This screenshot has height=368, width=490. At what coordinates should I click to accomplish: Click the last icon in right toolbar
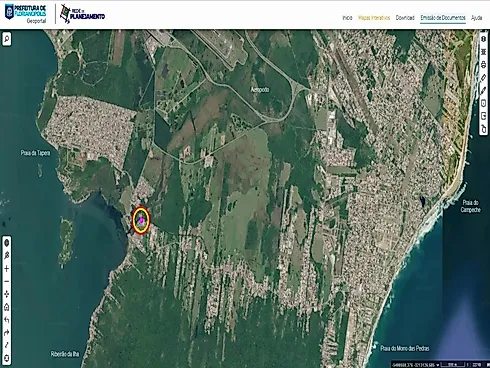pos(484,129)
